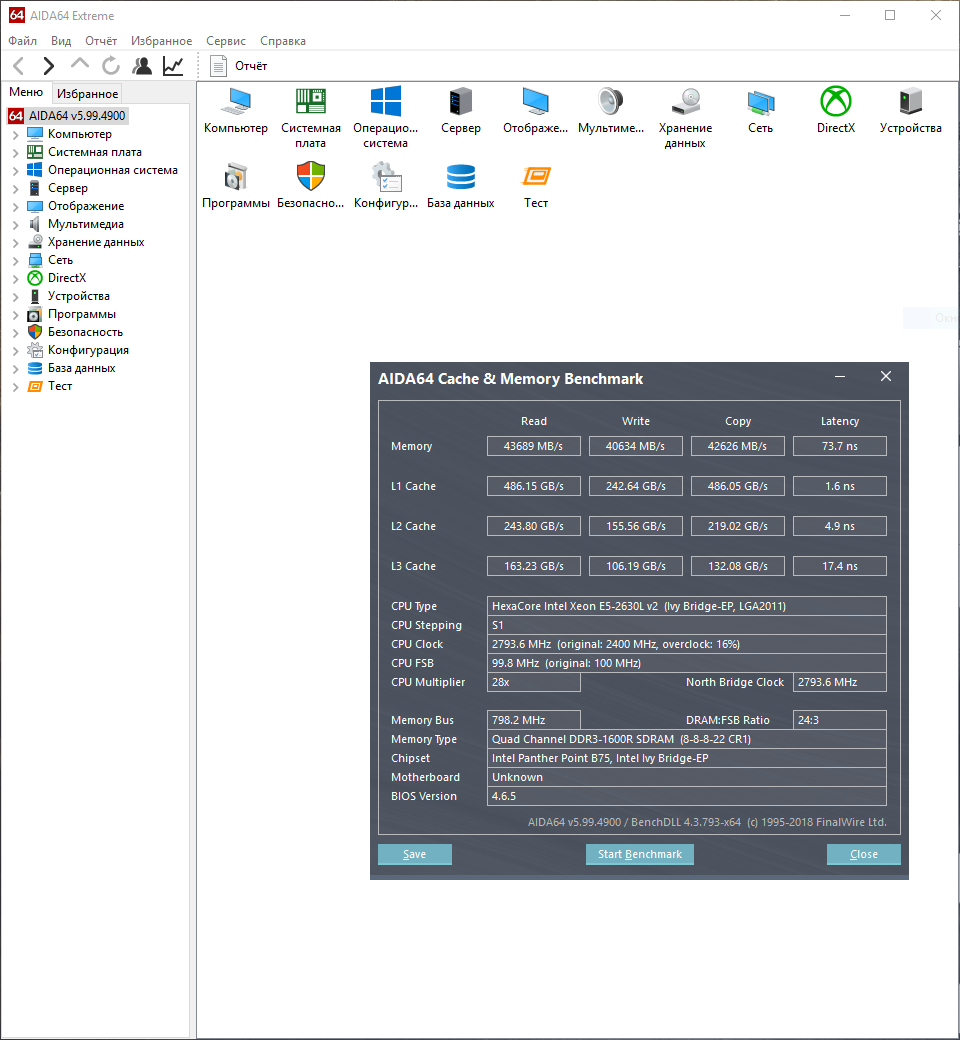
Task: Expand the Мультимедиа tree node chevron
Action: [x=15, y=225]
